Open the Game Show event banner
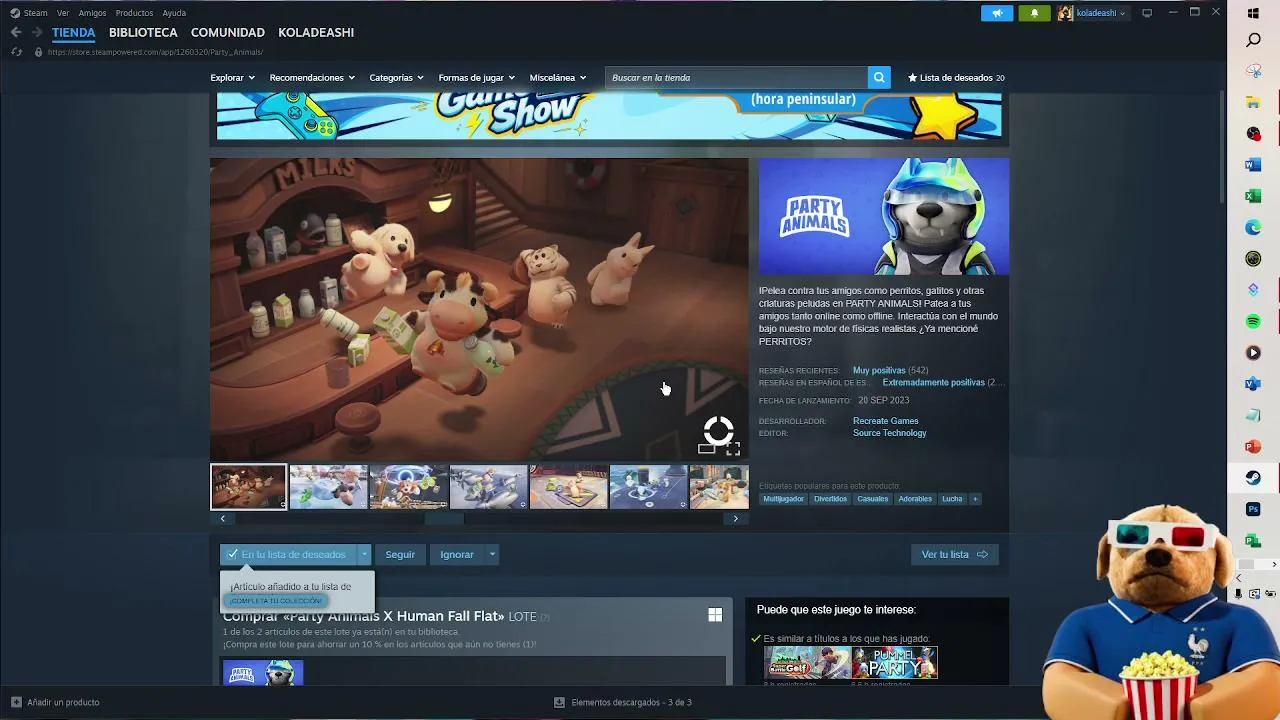1280x720 pixels. (609, 116)
